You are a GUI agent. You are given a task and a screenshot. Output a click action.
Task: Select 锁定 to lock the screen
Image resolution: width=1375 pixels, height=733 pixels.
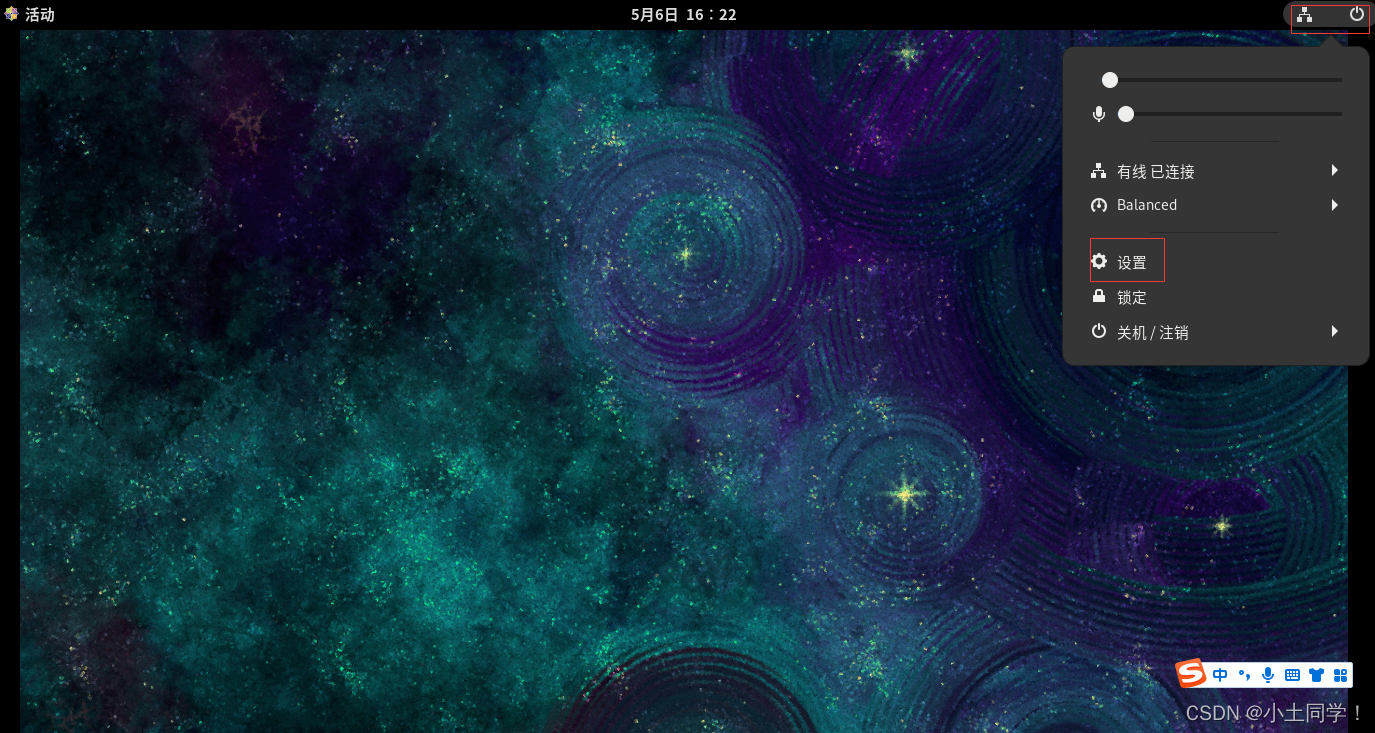coord(1131,297)
